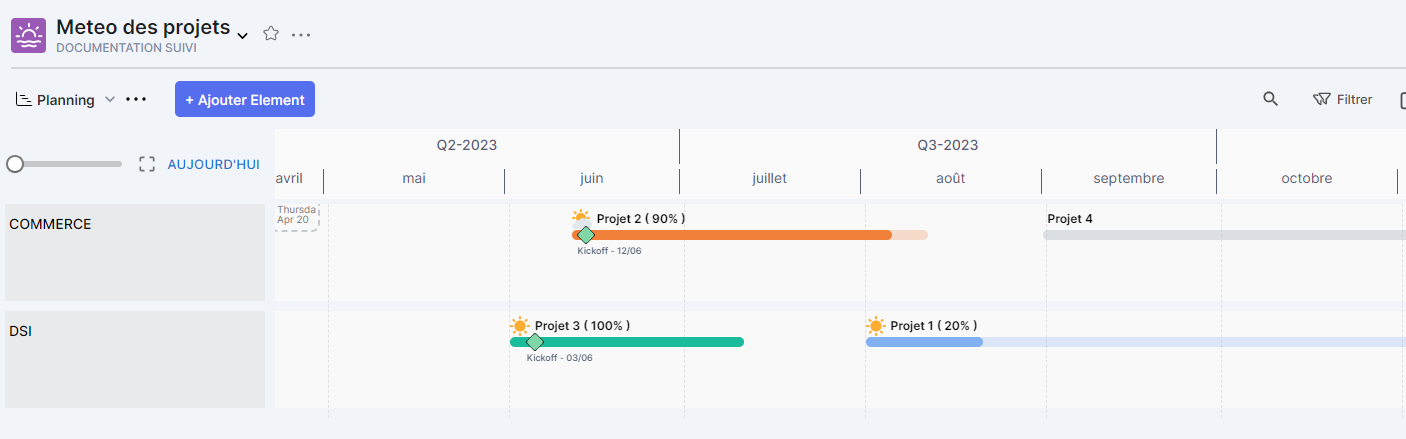Click the partly cloudy icon beside Projet 2

(581, 218)
